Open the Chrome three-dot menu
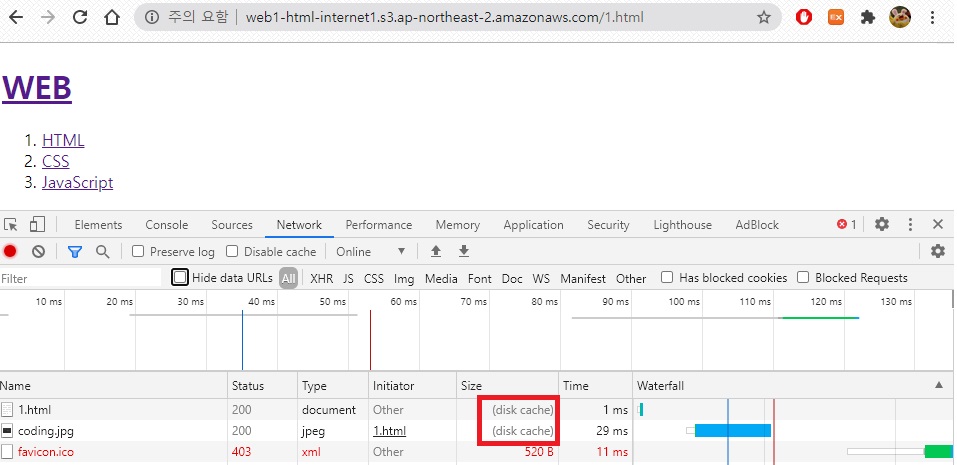957x465 pixels. pyautogui.click(x=932, y=17)
